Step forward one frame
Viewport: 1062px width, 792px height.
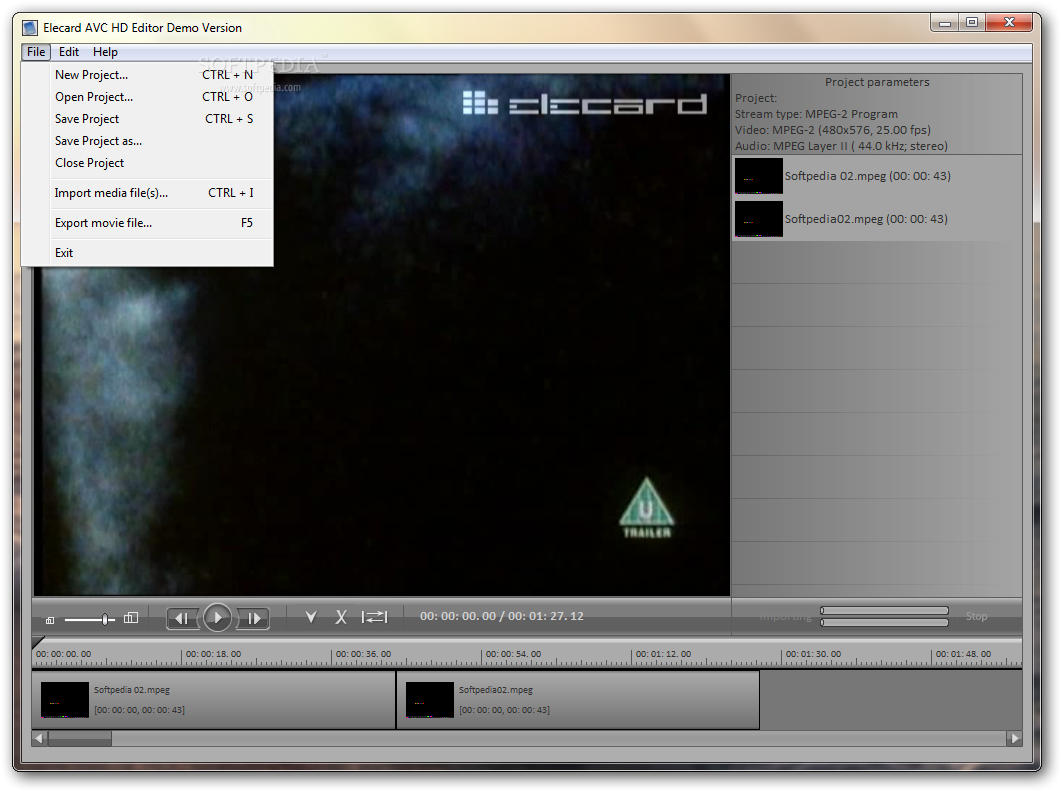253,618
